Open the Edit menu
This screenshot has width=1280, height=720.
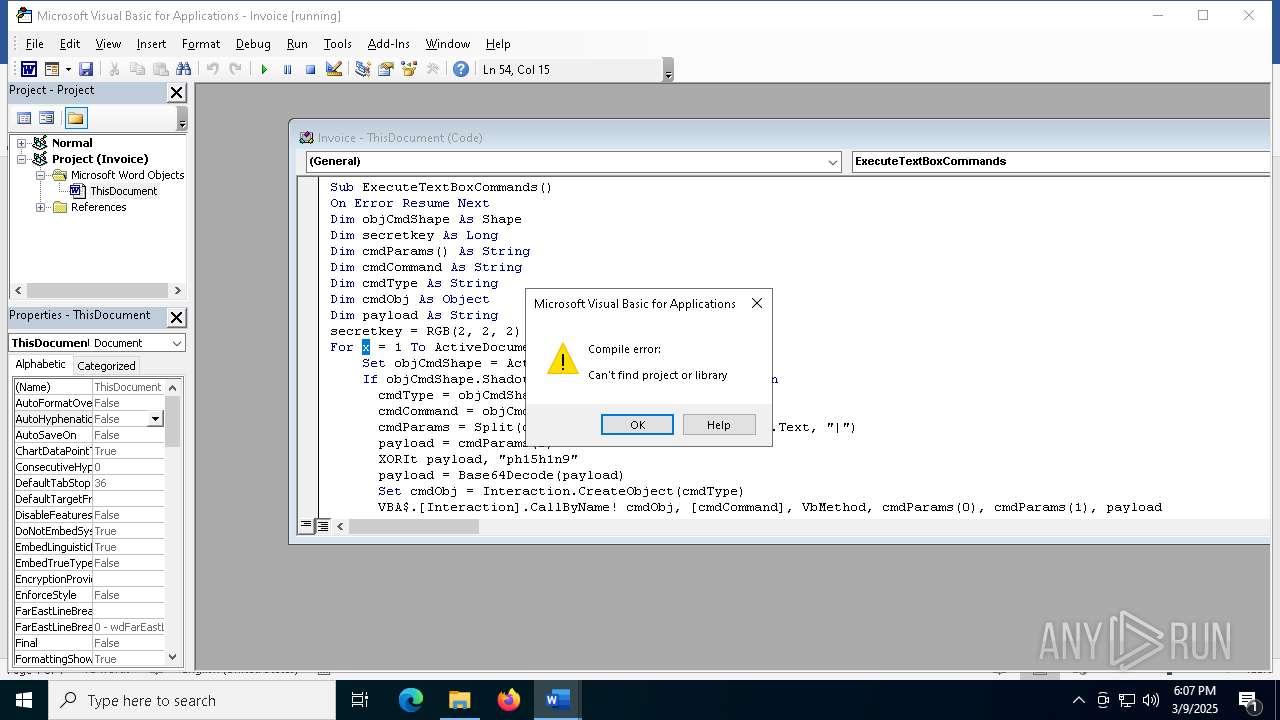70,44
